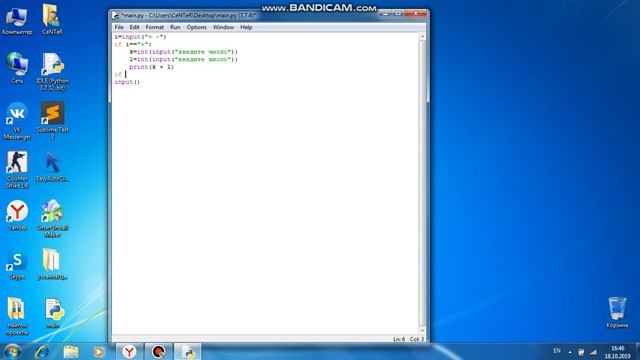The width and height of the screenshot is (640, 360).
Task: Switch to the Bandicam recorder taskbar button
Action: 158,351
